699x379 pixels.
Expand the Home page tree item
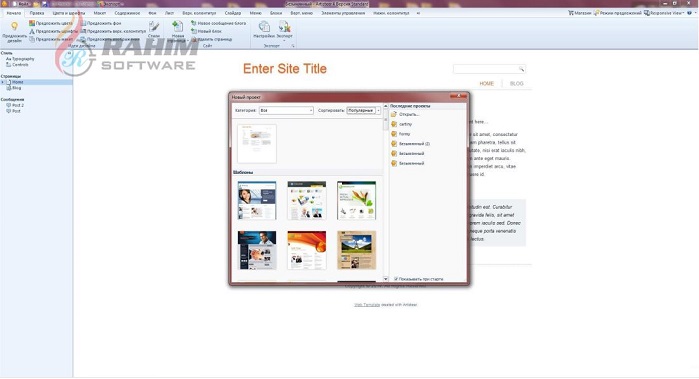coord(3,82)
